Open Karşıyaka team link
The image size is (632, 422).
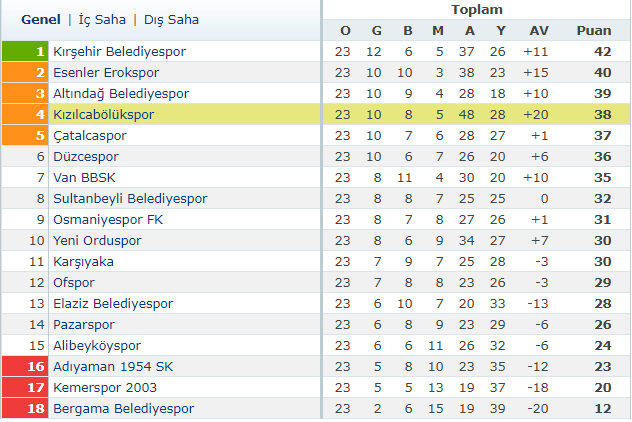(83, 261)
